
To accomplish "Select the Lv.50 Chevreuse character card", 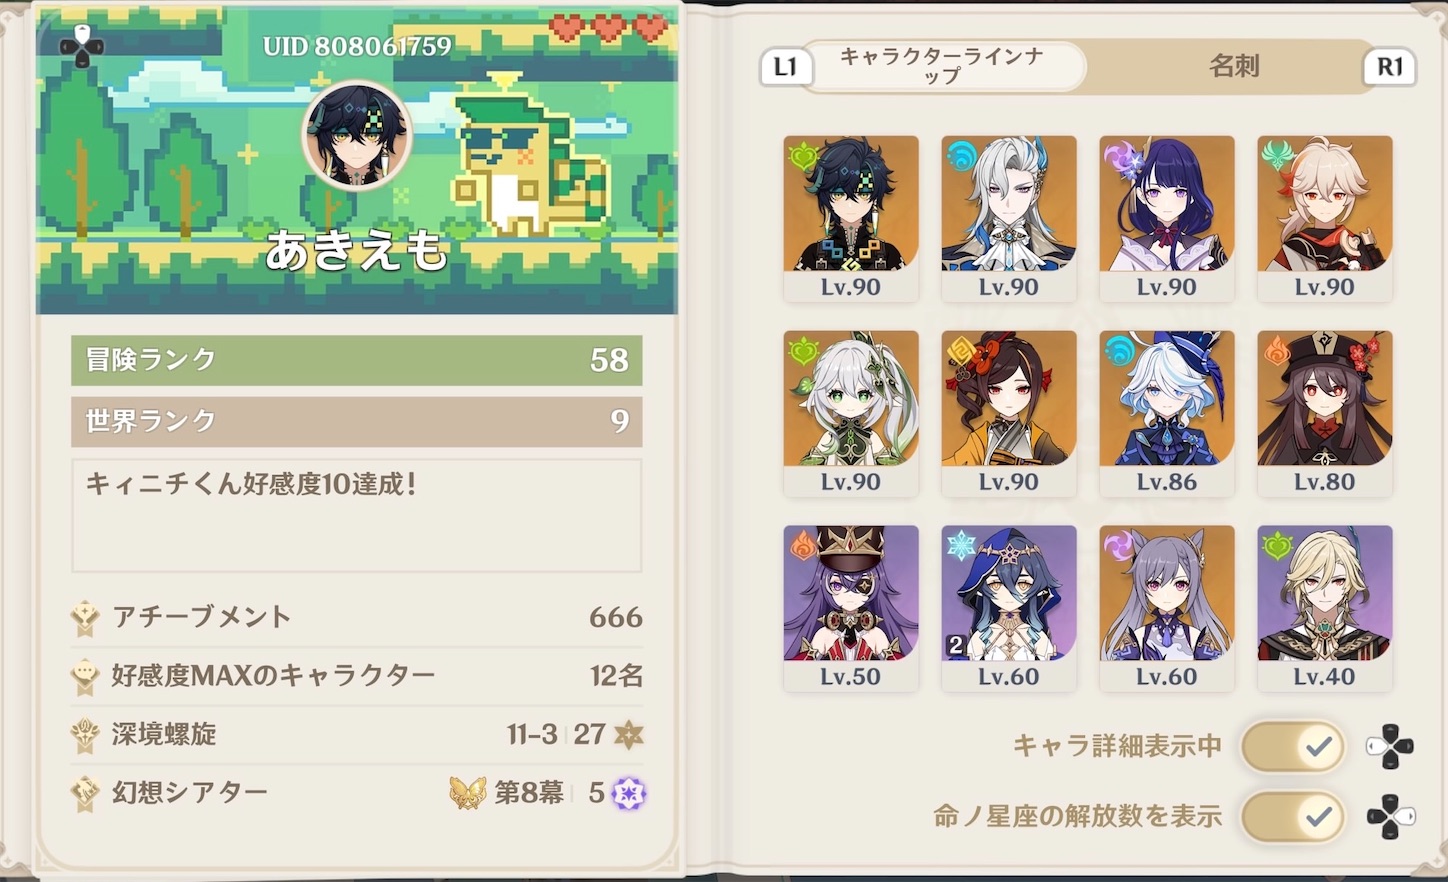I will click(x=851, y=609).
